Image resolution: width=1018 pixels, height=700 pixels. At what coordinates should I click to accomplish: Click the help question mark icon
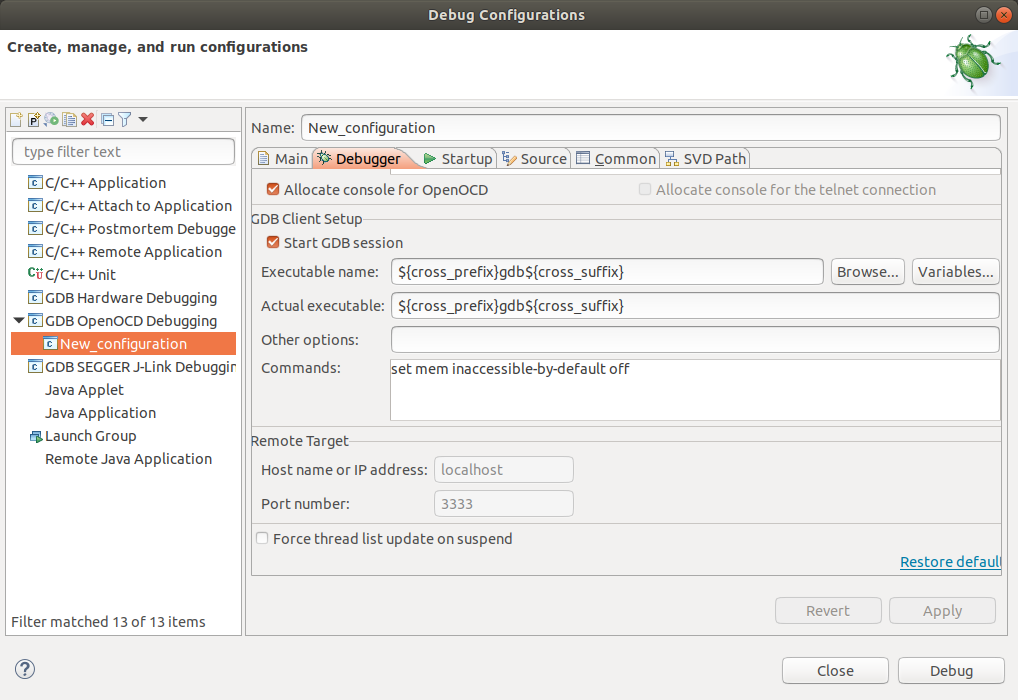click(25, 669)
